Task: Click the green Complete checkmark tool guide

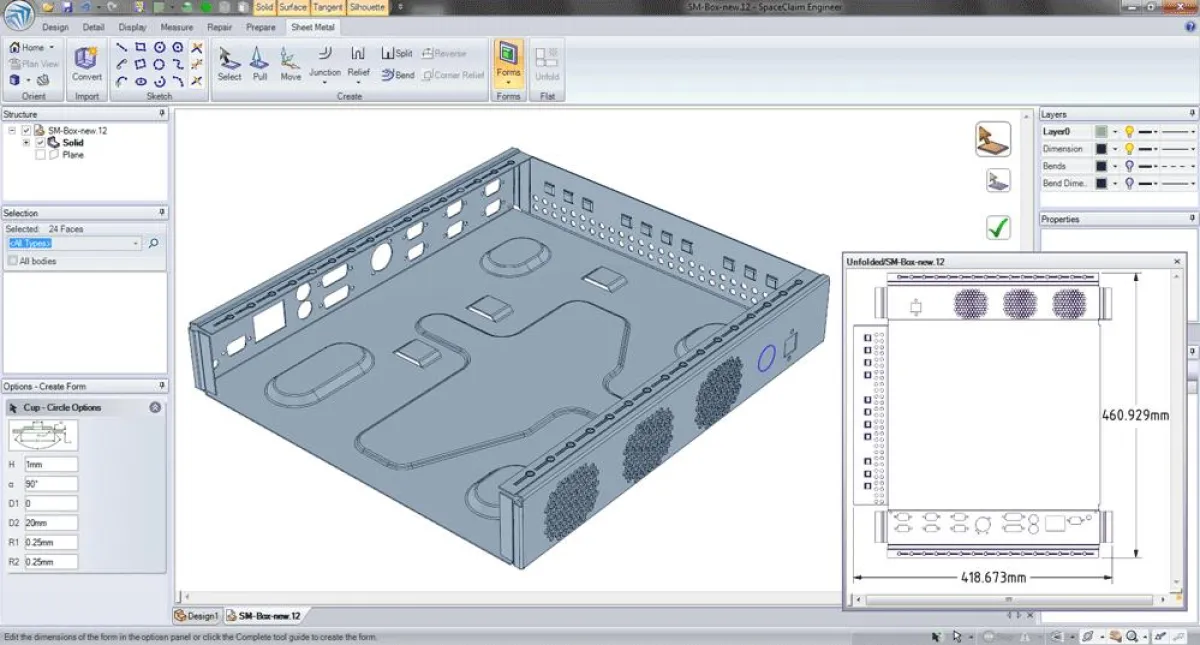Action: tap(997, 227)
